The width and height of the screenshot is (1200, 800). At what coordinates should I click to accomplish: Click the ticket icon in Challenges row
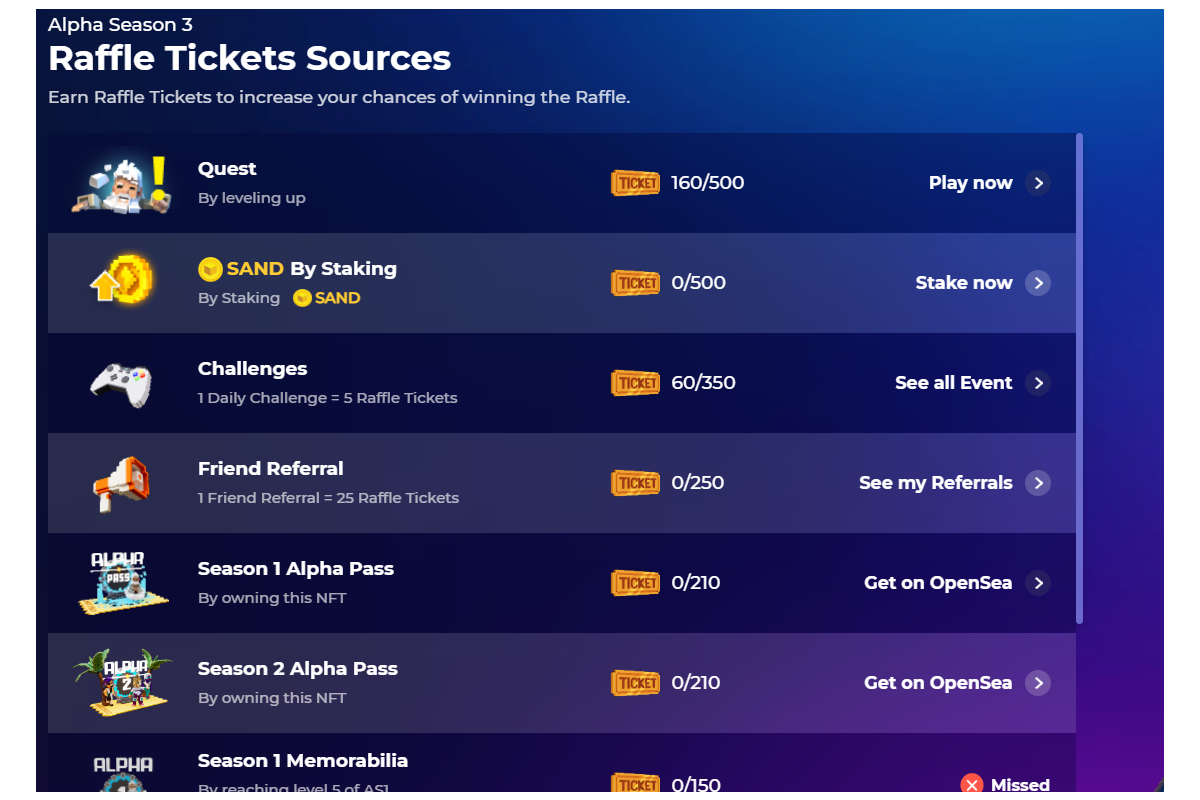[636, 383]
